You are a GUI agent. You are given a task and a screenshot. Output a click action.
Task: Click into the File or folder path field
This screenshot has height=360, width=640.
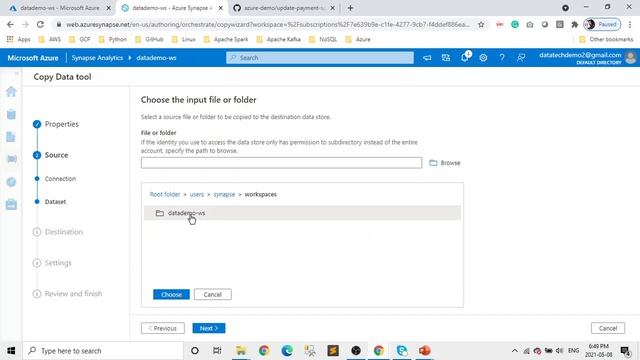coord(281,163)
